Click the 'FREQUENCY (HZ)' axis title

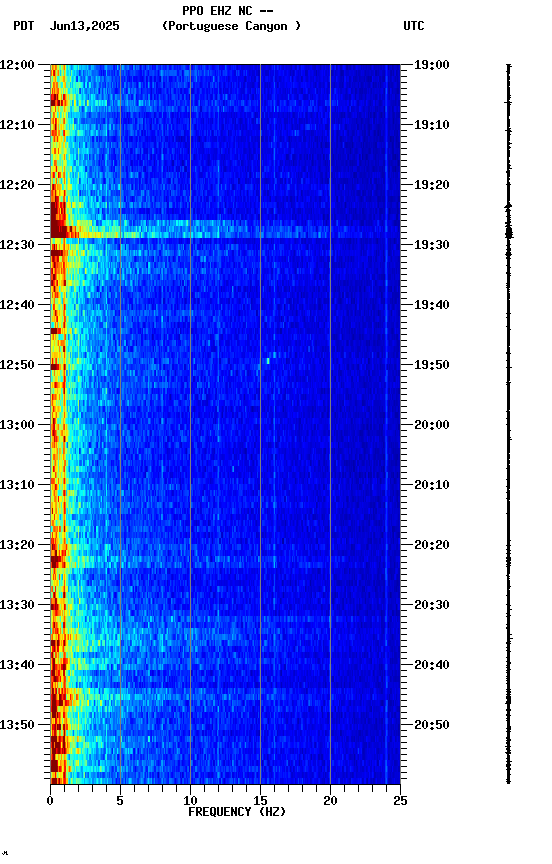click(237, 812)
